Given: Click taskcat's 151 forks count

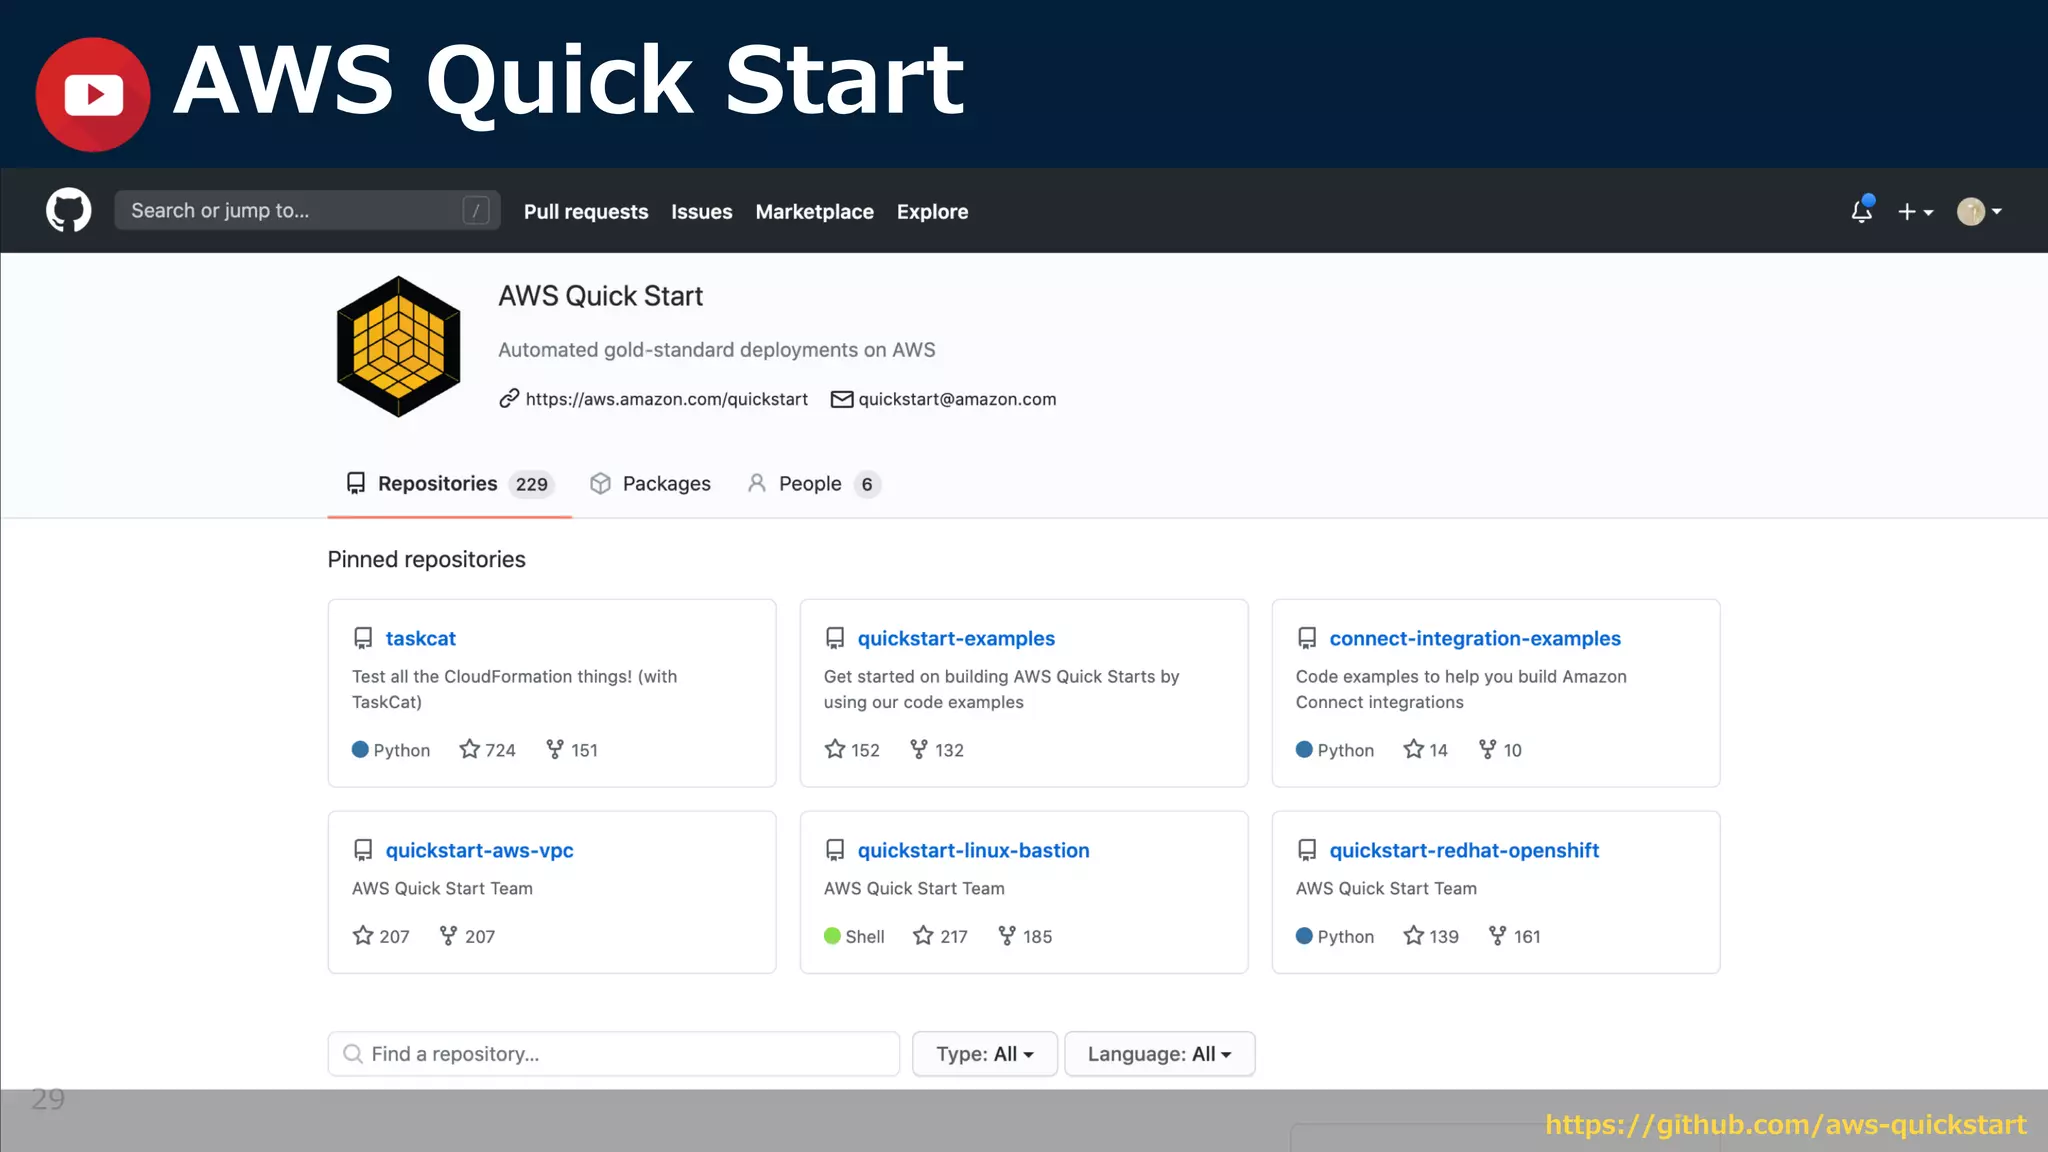Looking at the screenshot, I should click(572, 750).
